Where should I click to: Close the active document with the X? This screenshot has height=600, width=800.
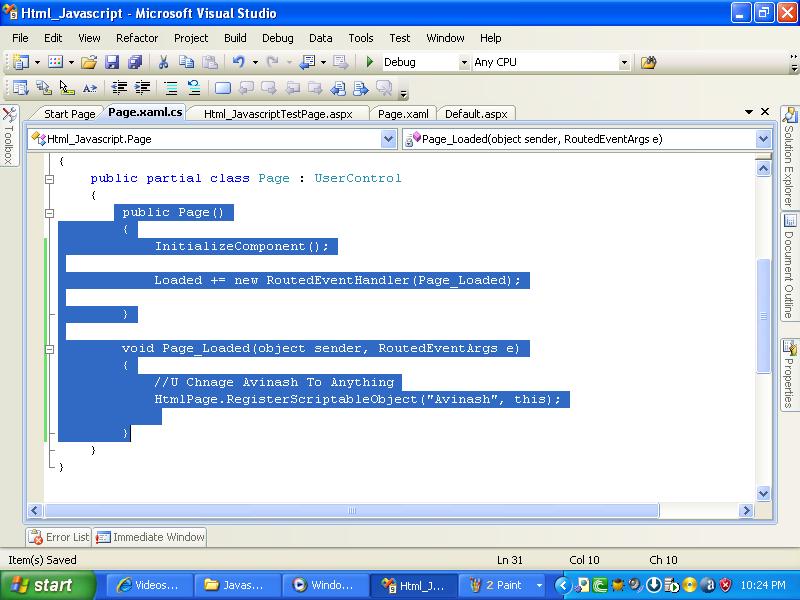point(765,111)
